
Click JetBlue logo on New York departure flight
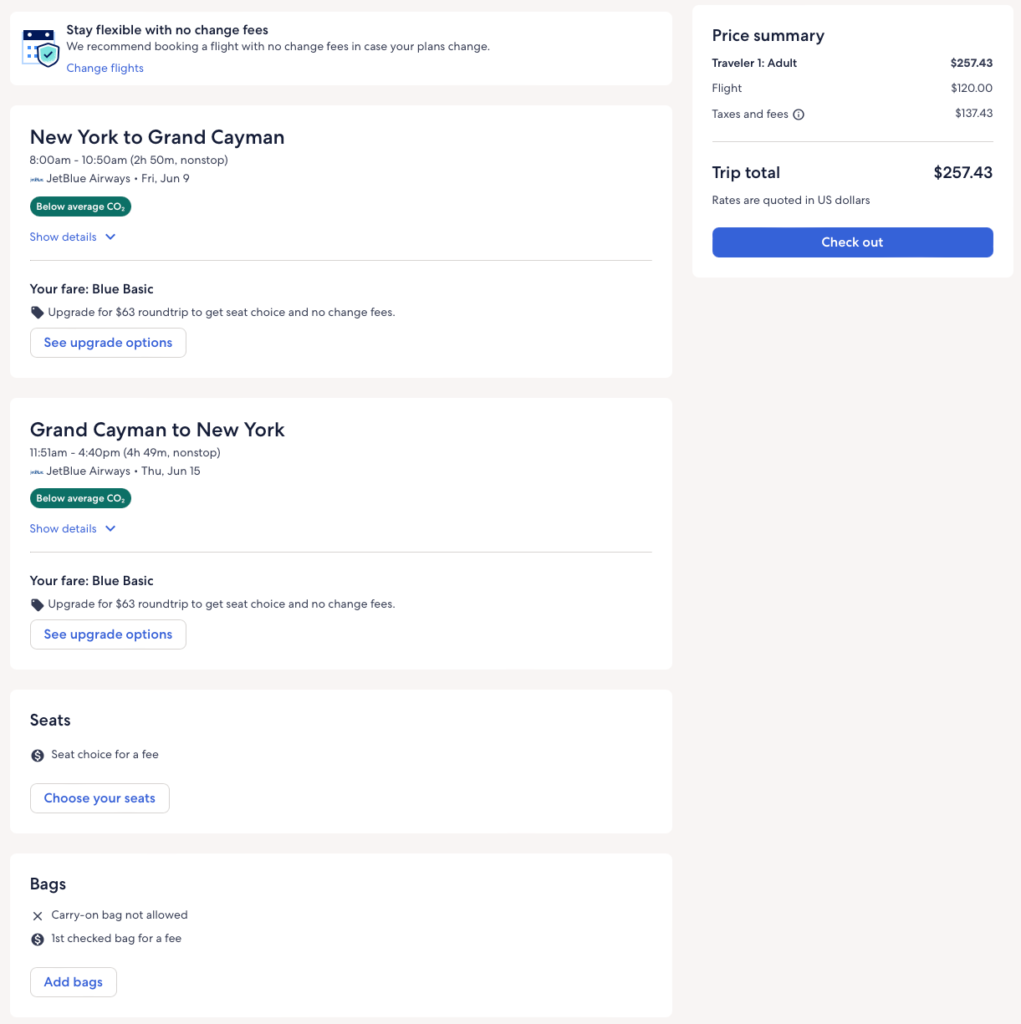point(37,179)
